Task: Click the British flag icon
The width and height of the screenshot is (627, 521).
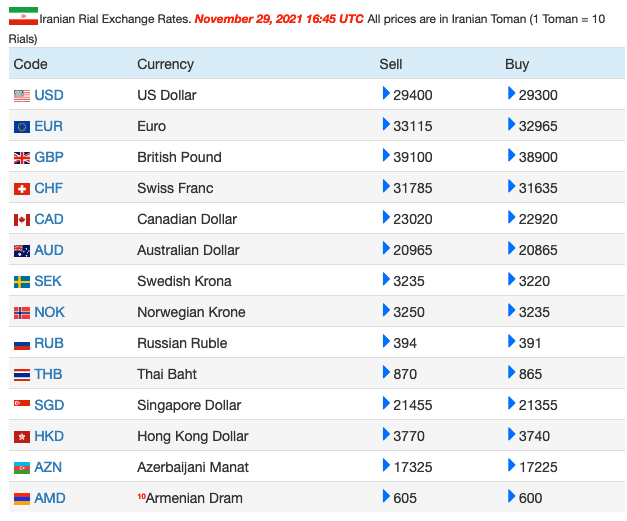Action: [22, 158]
